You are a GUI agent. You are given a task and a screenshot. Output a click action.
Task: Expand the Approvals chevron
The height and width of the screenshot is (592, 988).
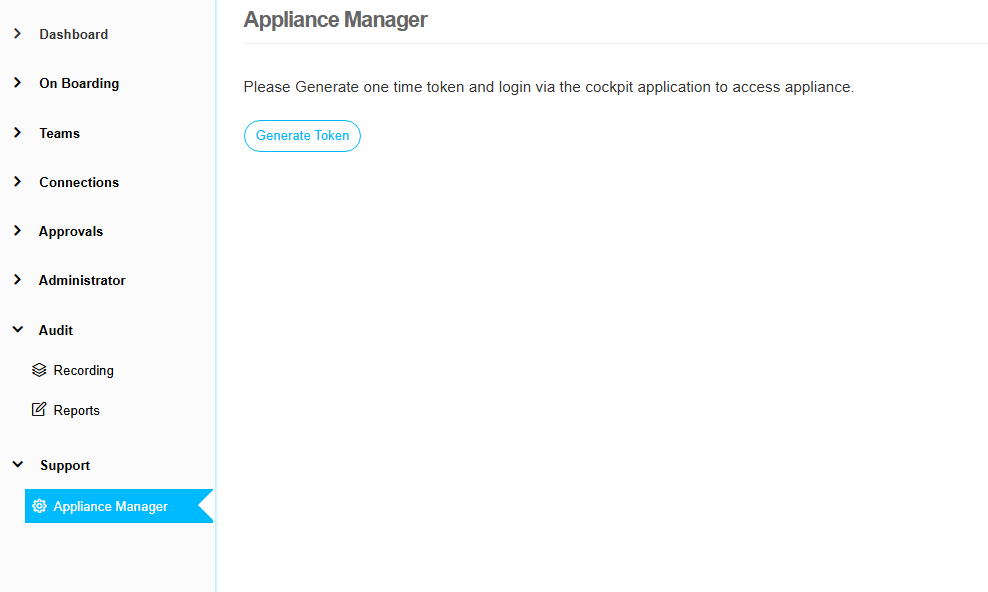[18, 231]
